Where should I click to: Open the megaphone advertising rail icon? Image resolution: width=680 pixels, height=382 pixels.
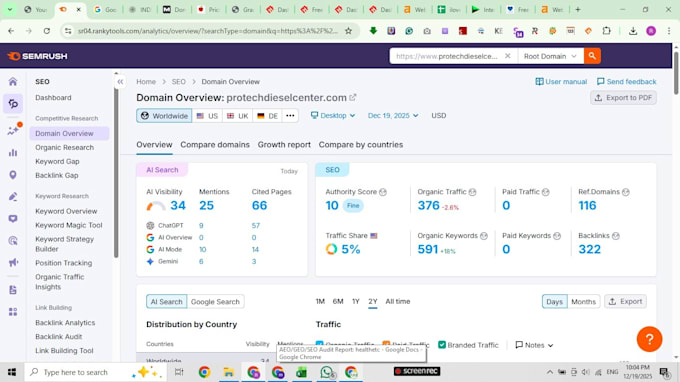(13, 262)
